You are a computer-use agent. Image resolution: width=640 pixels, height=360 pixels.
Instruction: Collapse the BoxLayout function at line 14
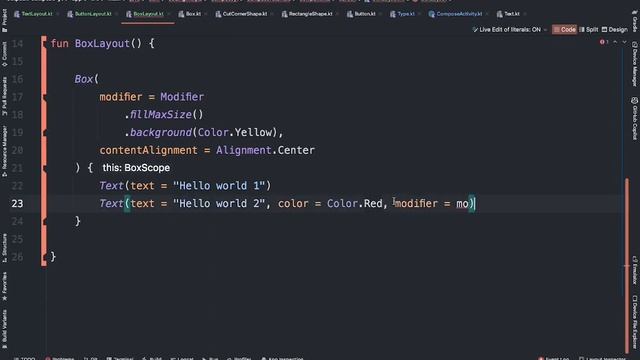[44, 44]
